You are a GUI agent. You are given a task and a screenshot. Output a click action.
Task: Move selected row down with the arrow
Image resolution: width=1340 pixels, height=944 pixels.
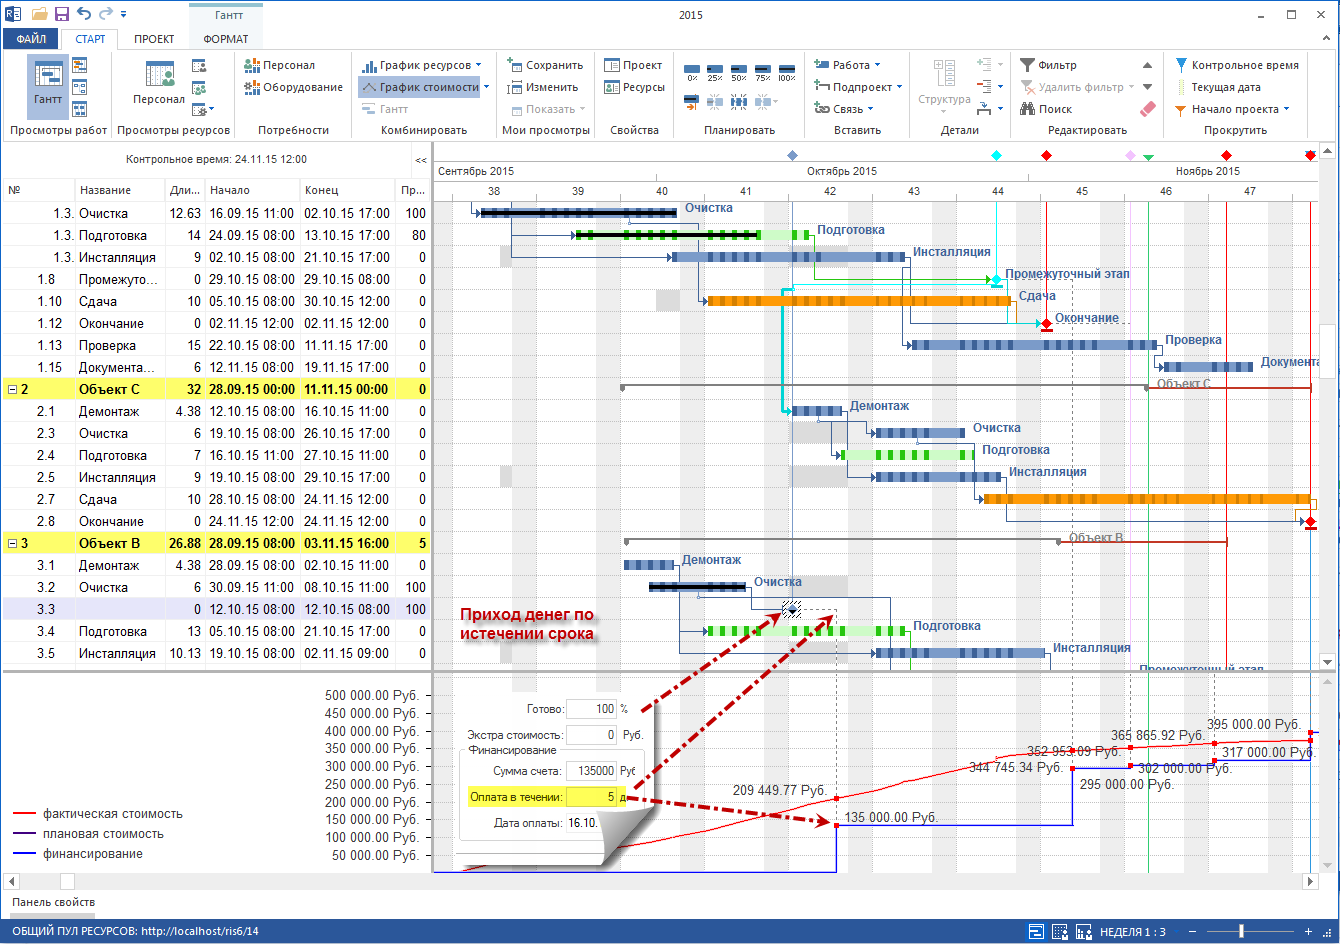[x=1147, y=87]
